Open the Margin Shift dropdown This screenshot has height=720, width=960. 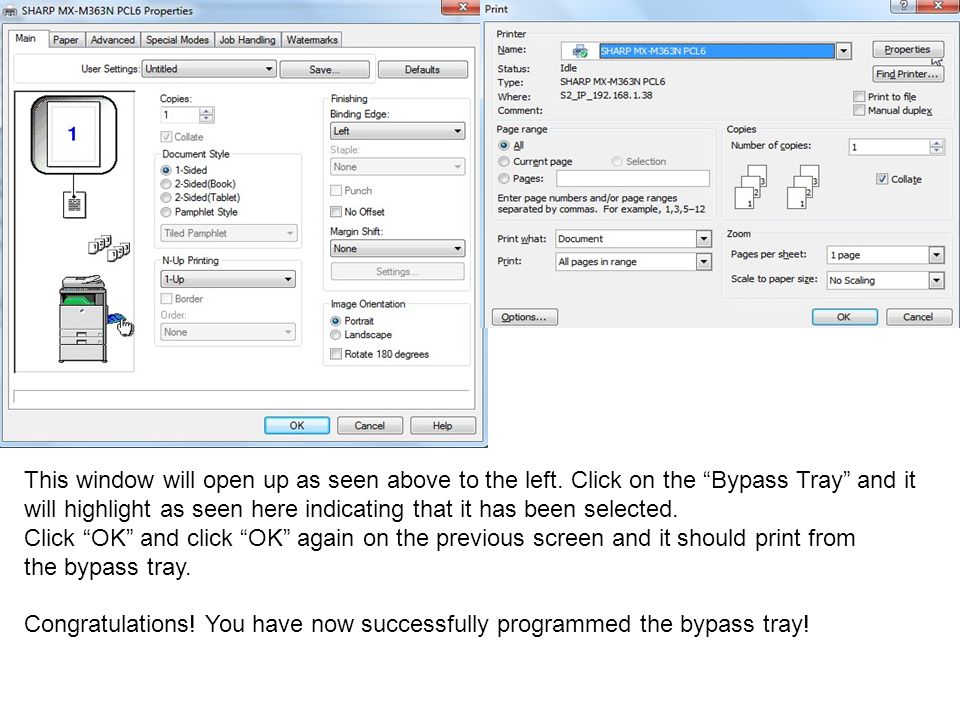click(x=397, y=249)
